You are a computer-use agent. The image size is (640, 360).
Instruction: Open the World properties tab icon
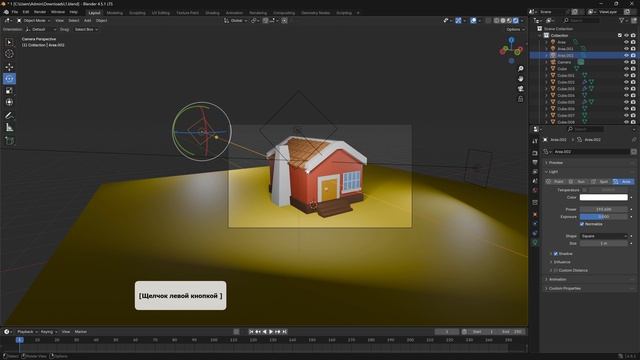tap(535, 190)
